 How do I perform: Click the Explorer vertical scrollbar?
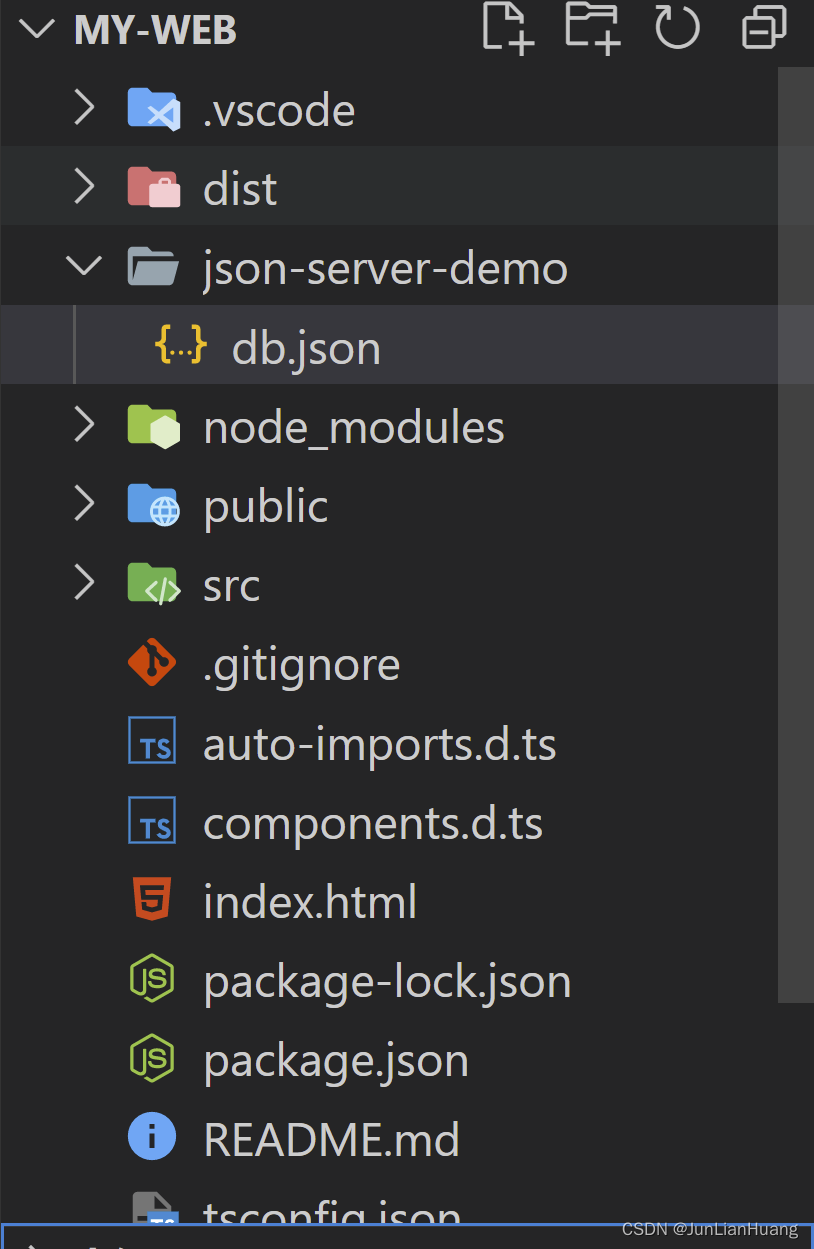coord(796,534)
